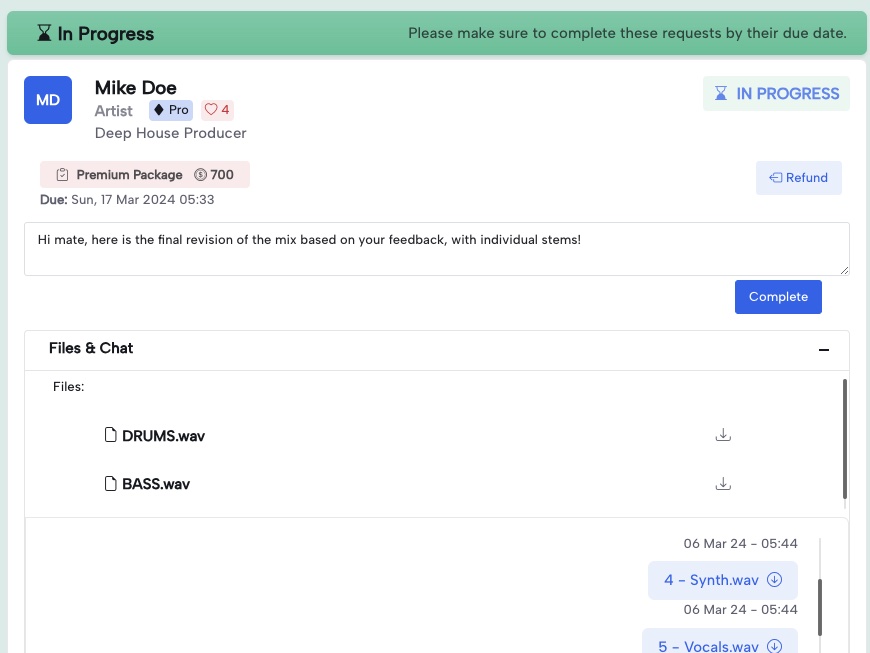The width and height of the screenshot is (870, 653).
Task: Request a refund with the Refund button
Action: 798,178
